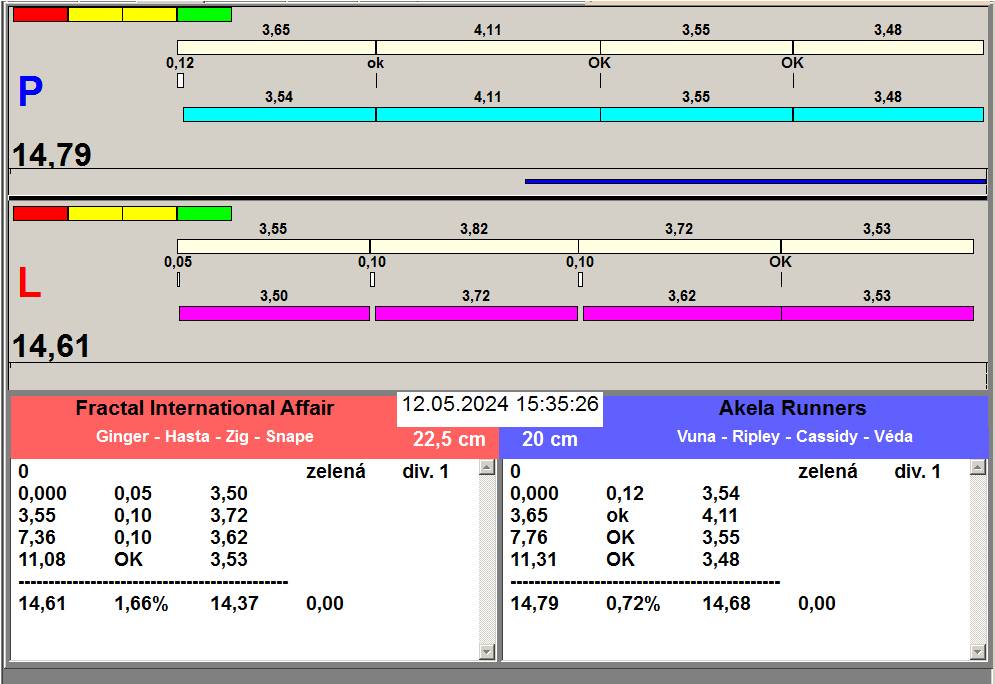Image resolution: width=995 pixels, height=684 pixels.
Task: Select the blue progress bar under lane P
Action: (x=755, y=181)
